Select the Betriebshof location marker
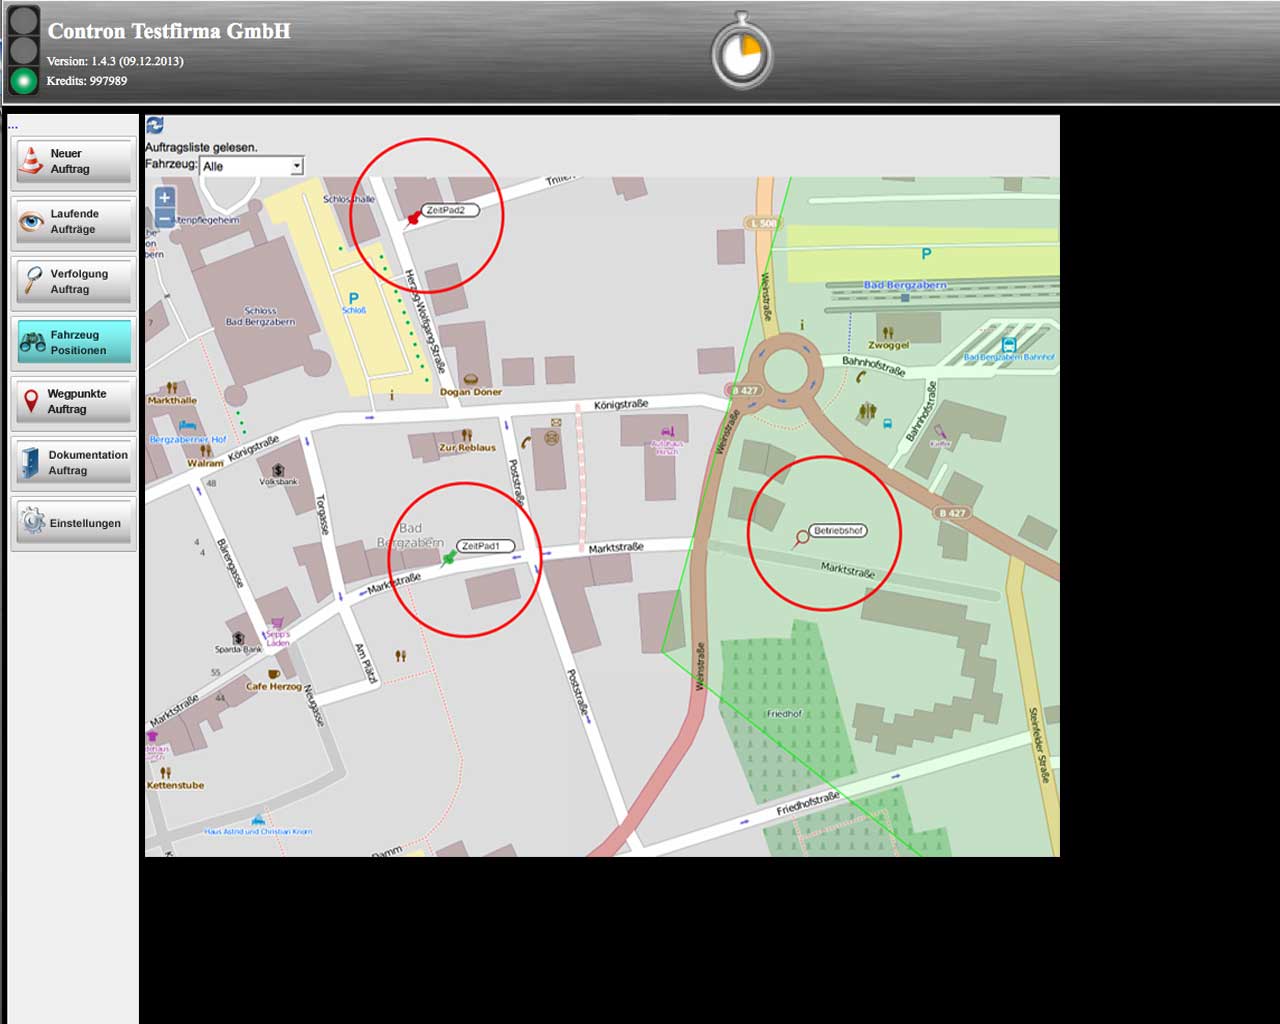 coord(801,538)
